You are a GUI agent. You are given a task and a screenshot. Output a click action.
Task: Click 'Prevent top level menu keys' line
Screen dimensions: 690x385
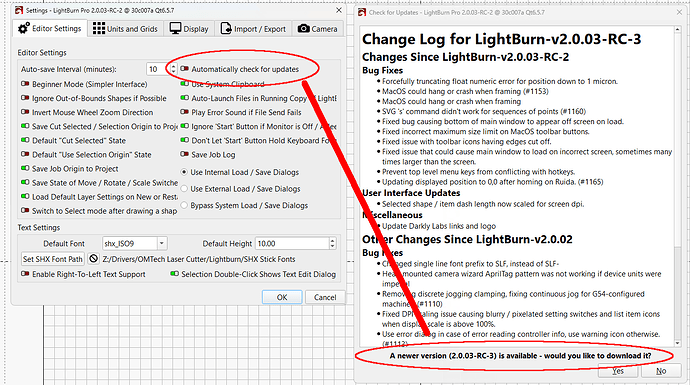click(478, 172)
